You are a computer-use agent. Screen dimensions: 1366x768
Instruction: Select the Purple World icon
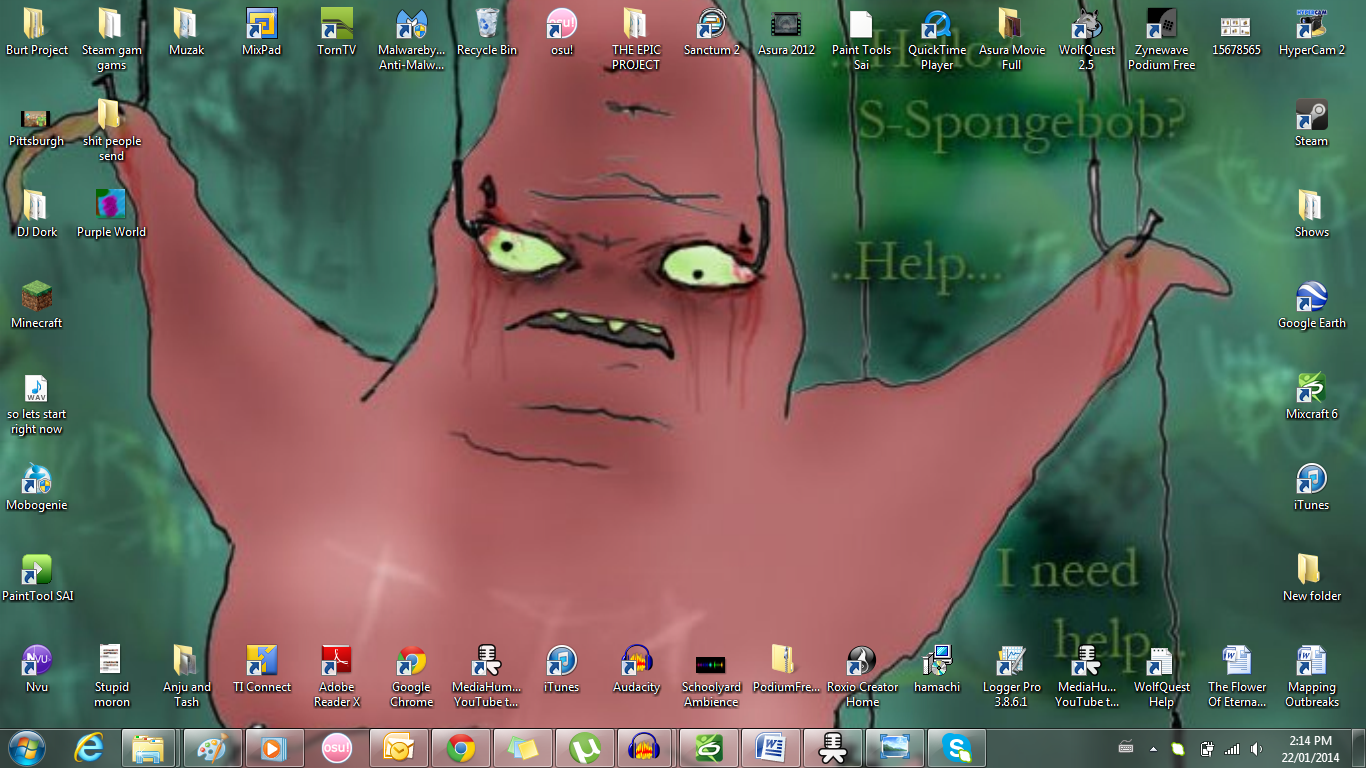[x=112, y=215]
